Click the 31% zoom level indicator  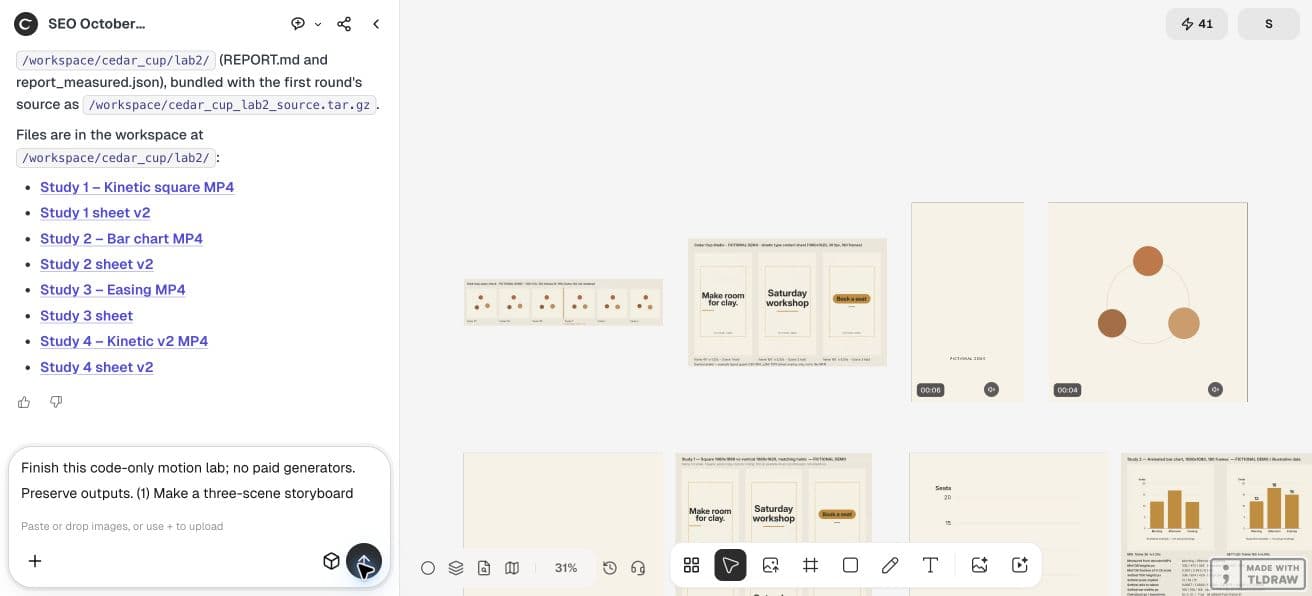pyautogui.click(x=566, y=567)
